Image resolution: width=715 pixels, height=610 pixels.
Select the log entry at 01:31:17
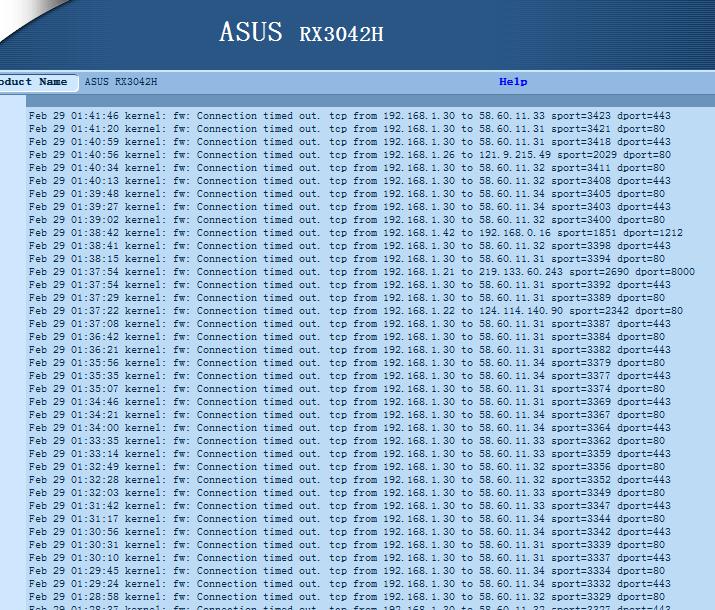point(347,519)
